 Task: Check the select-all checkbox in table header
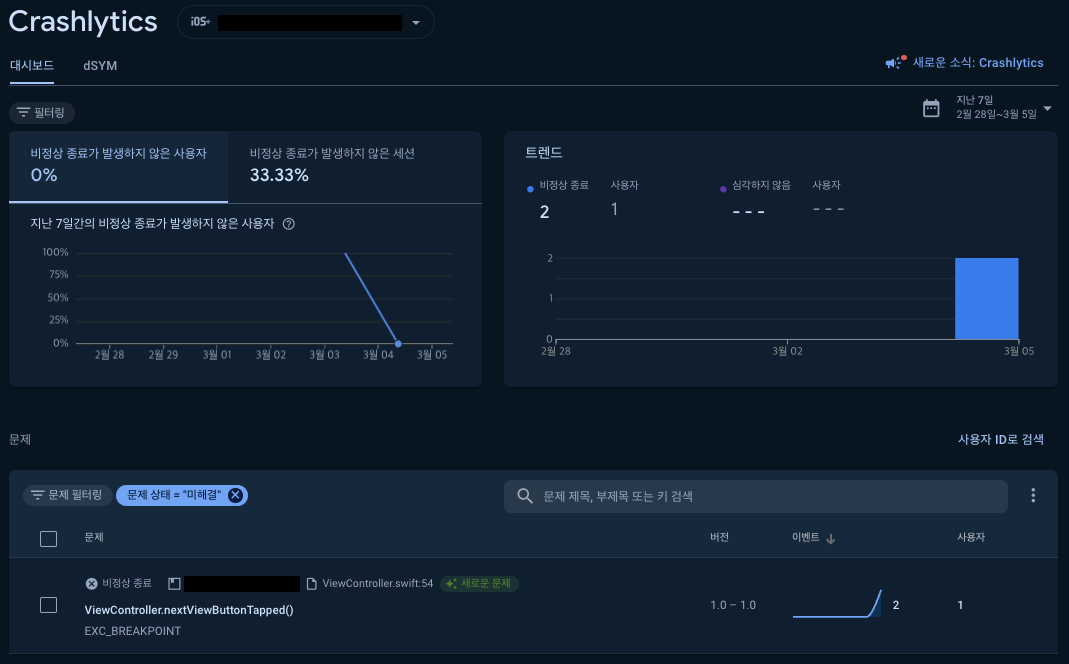pyautogui.click(x=48, y=539)
